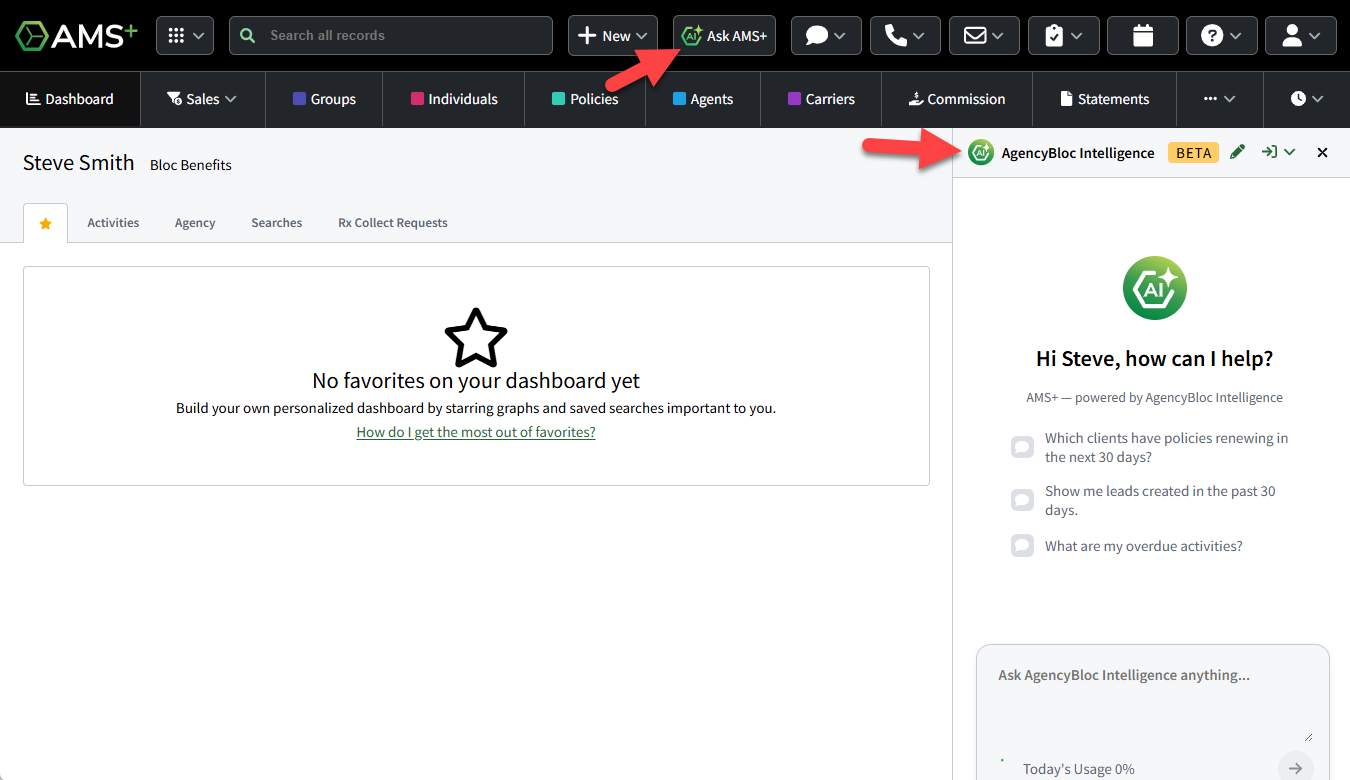
Task: Open Policies in the nav bar
Action: [585, 99]
